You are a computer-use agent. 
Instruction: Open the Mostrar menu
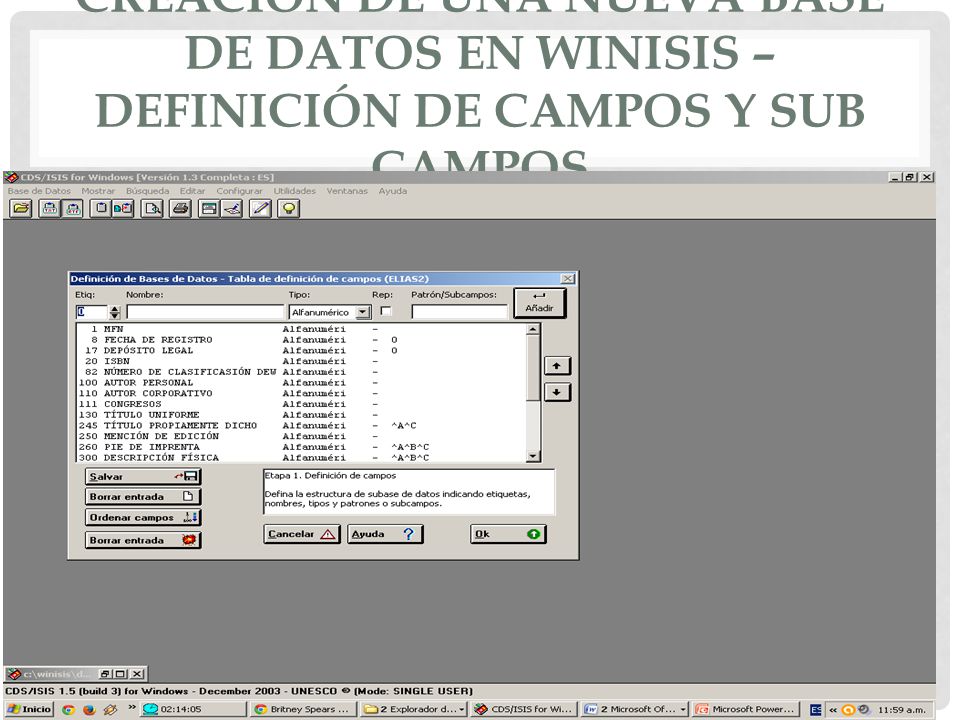point(98,191)
